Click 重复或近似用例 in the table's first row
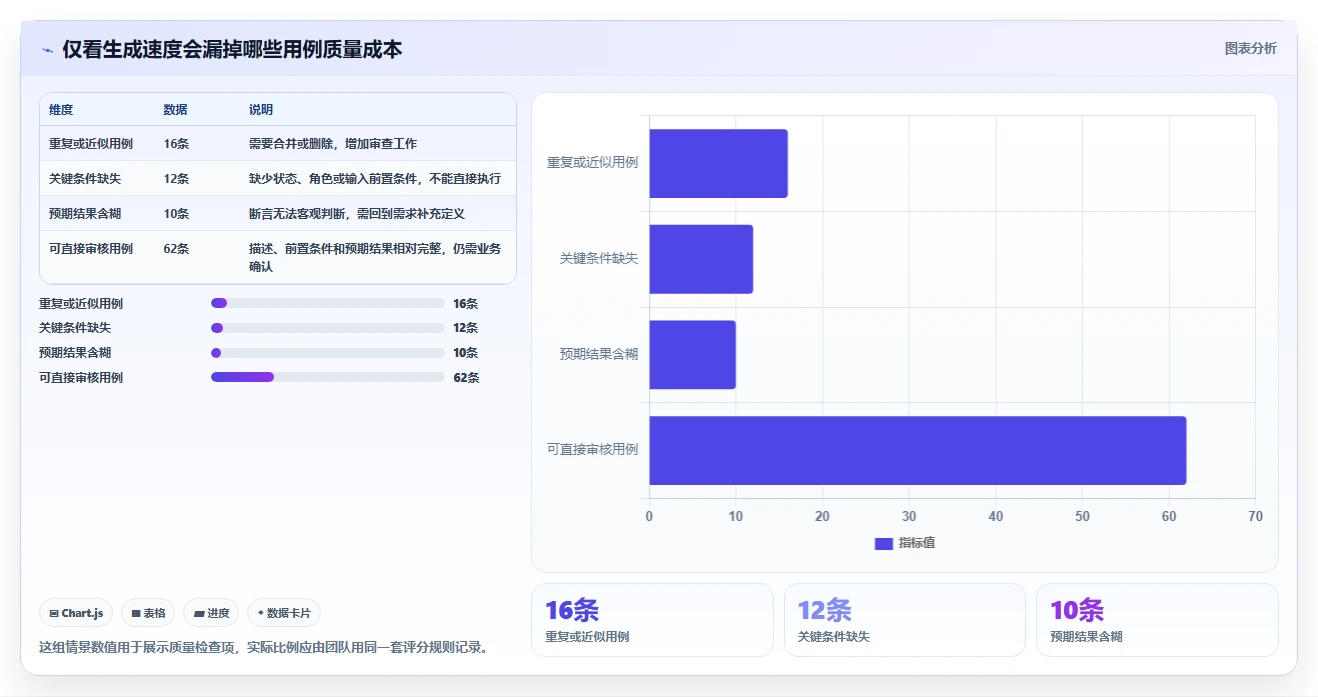This screenshot has width=1318, height=697. pos(91,144)
